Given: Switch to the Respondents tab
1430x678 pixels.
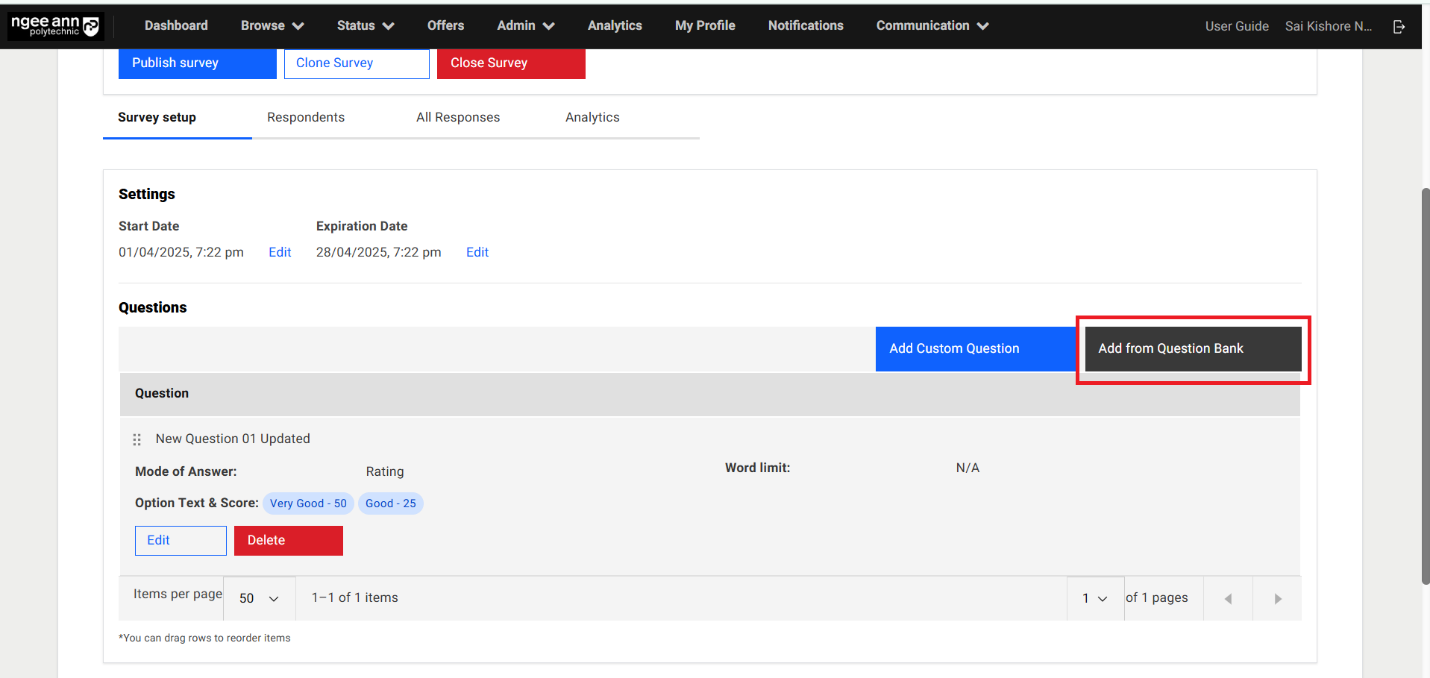Looking at the screenshot, I should 305,117.
